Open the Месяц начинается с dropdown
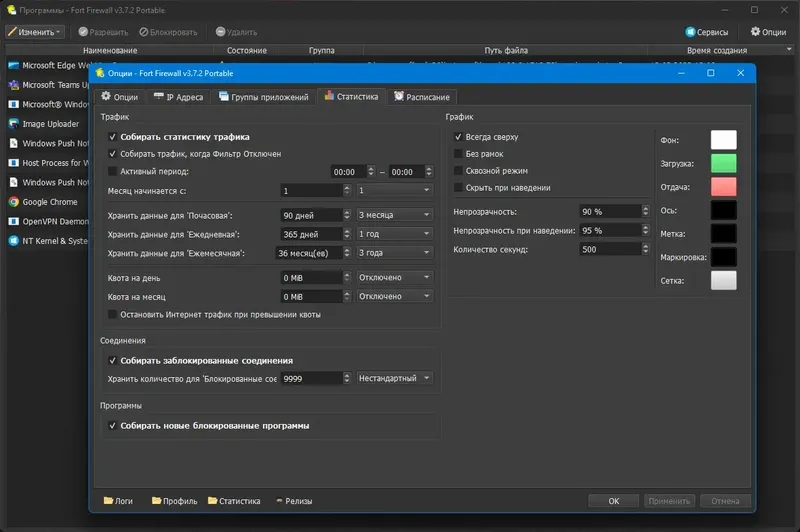 click(395, 190)
